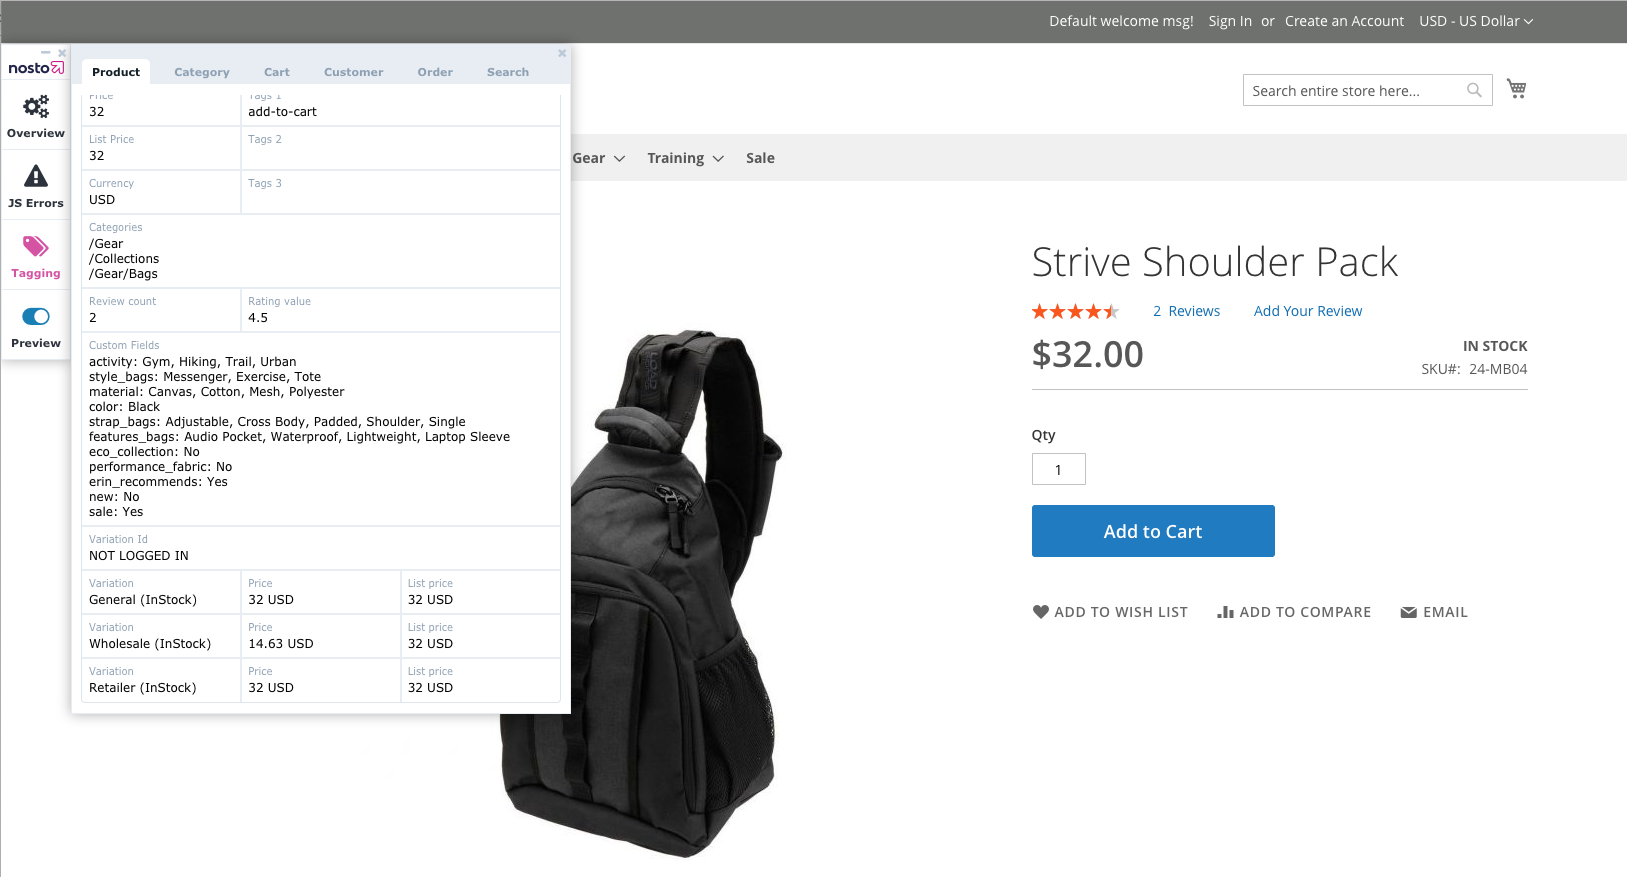Click the search magnifier icon
This screenshot has height=877, width=1627.
click(x=1474, y=91)
